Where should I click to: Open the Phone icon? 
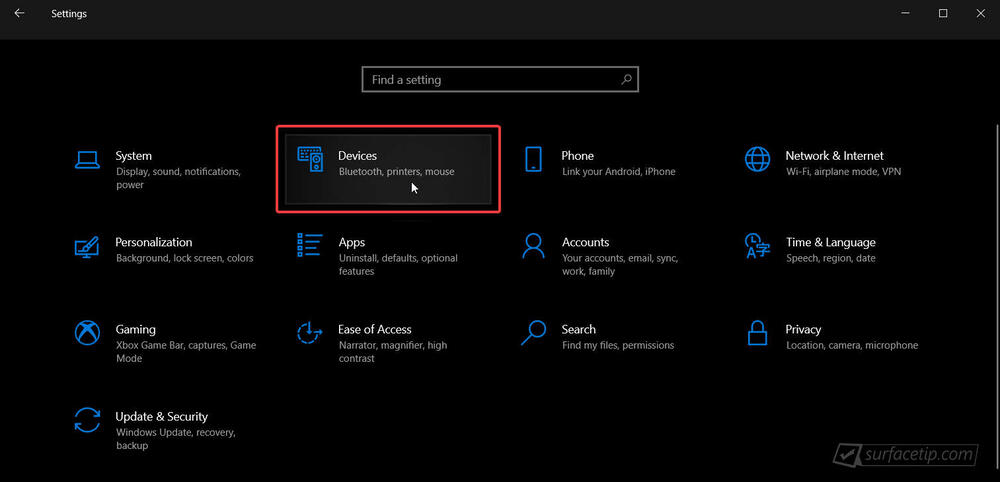point(533,159)
